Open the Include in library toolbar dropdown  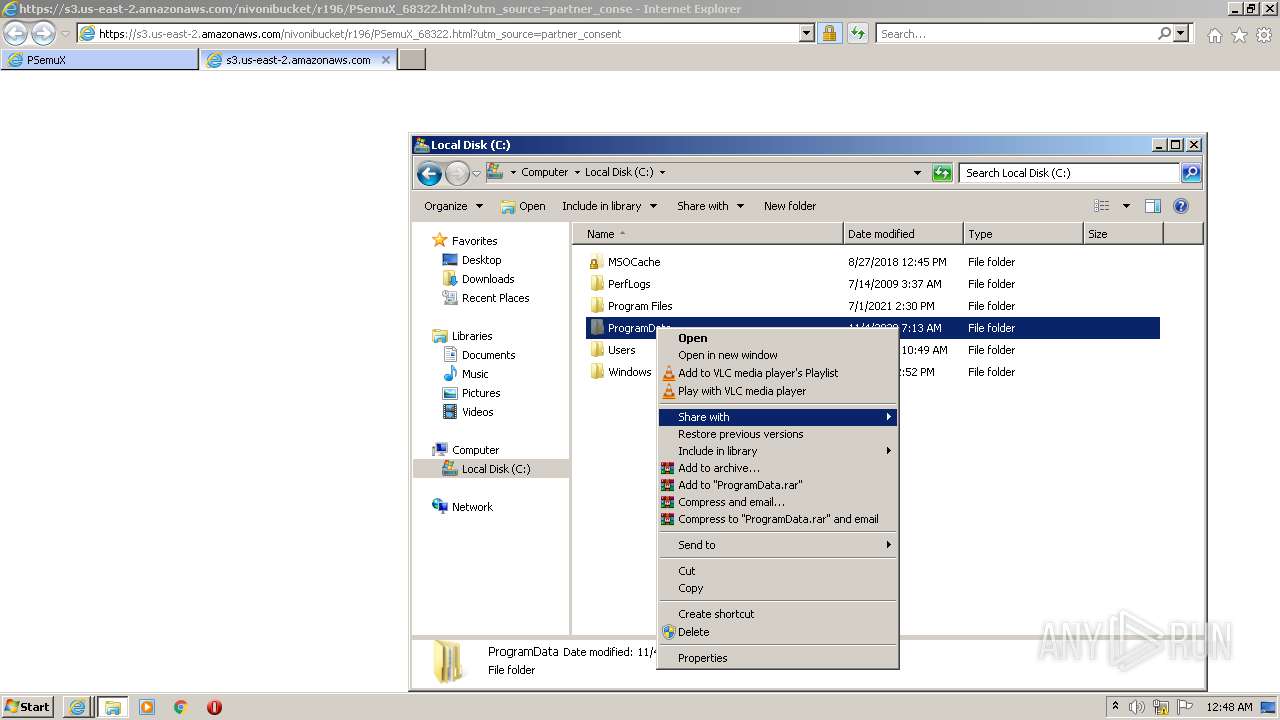tap(609, 206)
